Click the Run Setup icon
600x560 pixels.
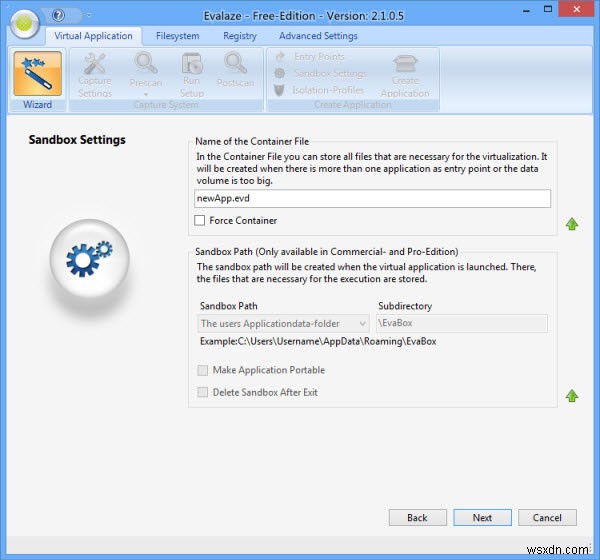coord(192,63)
